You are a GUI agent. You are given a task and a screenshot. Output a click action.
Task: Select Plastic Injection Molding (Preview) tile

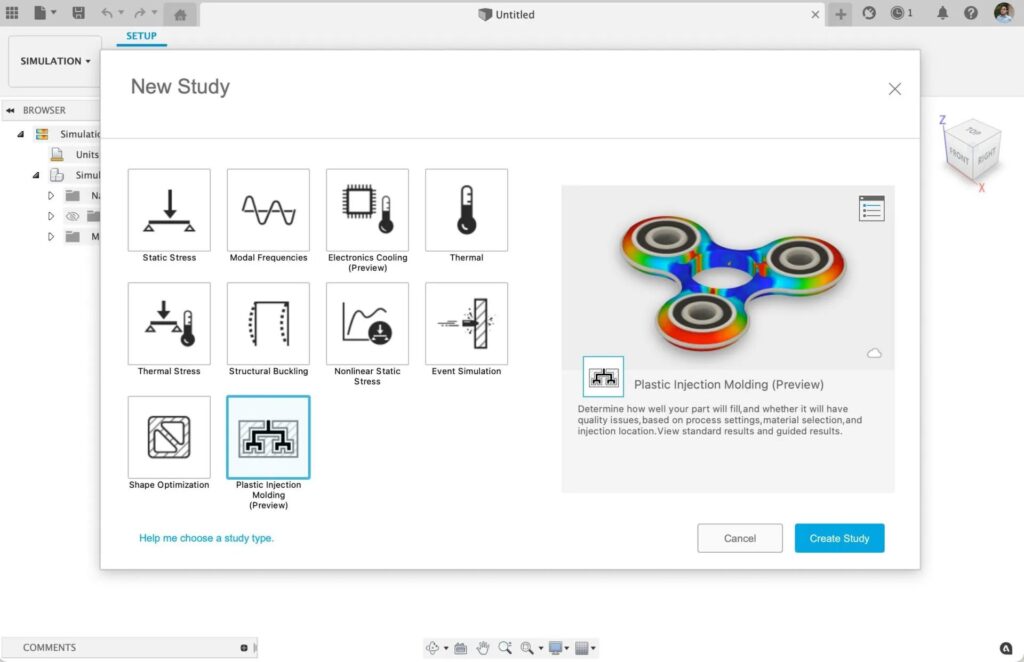click(x=268, y=437)
